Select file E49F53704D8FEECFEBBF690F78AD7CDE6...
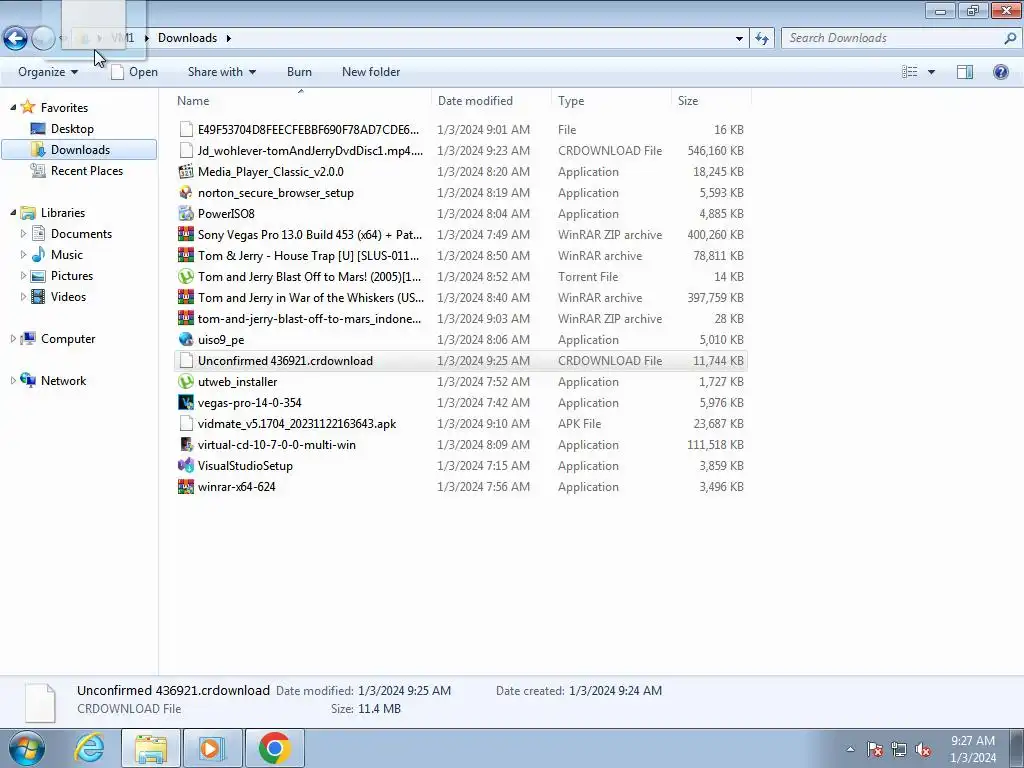 [308, 130]
